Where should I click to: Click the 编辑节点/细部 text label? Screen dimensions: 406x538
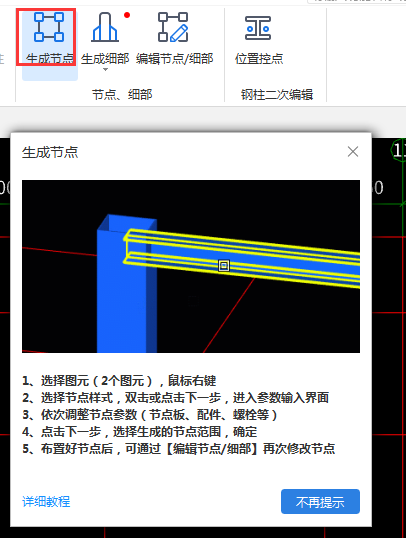tap(175, 59)
